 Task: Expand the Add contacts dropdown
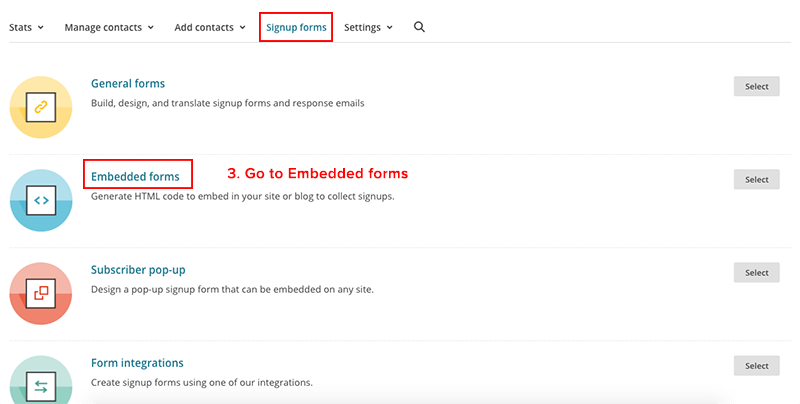[210, 27]
